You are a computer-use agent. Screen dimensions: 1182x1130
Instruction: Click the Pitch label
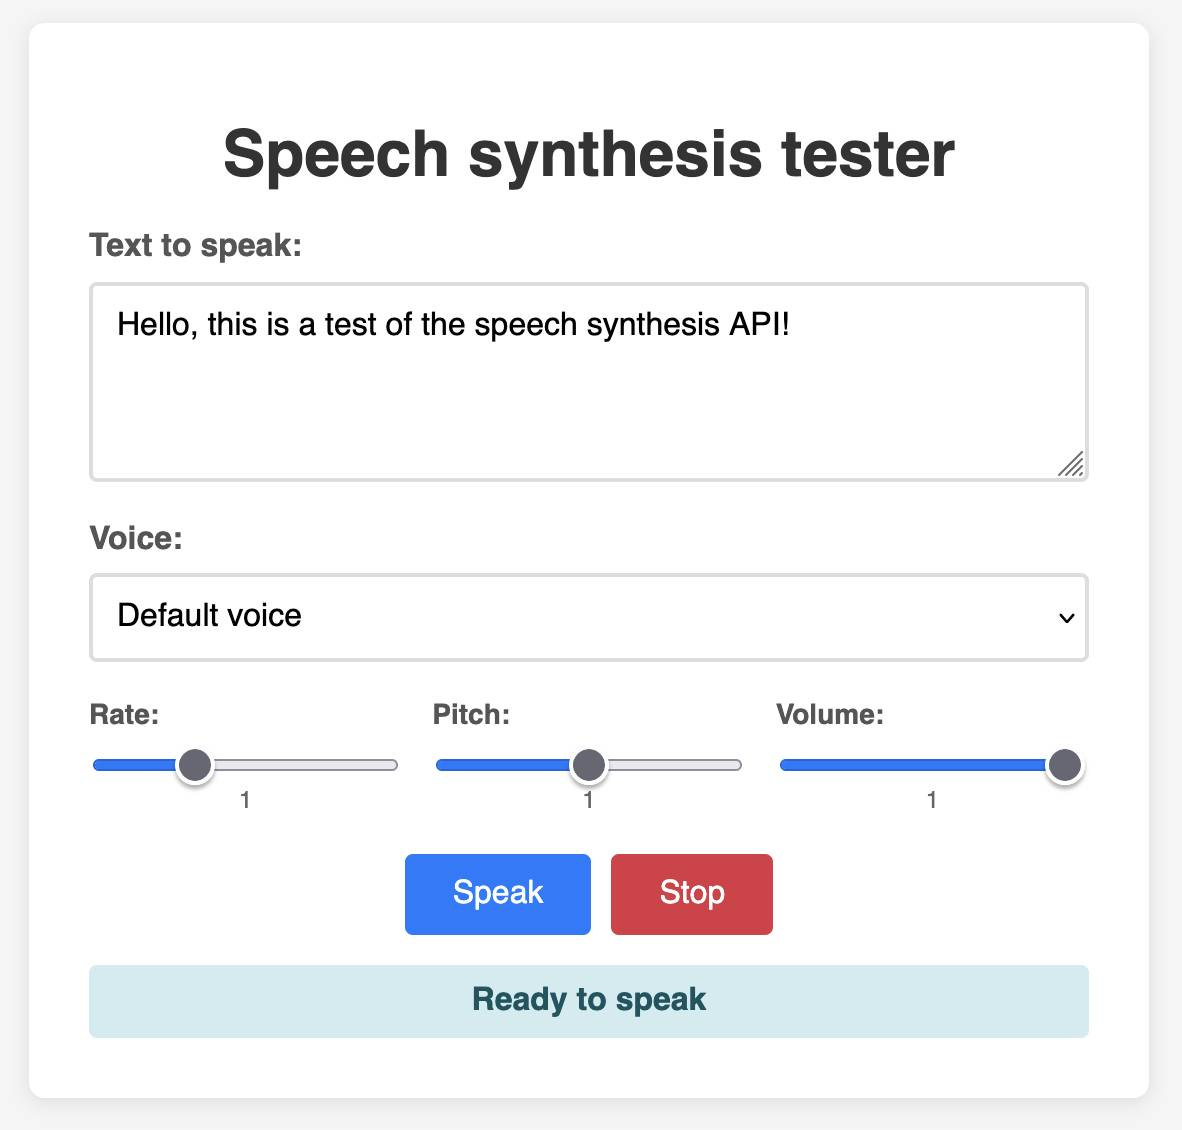coord(470,714)
